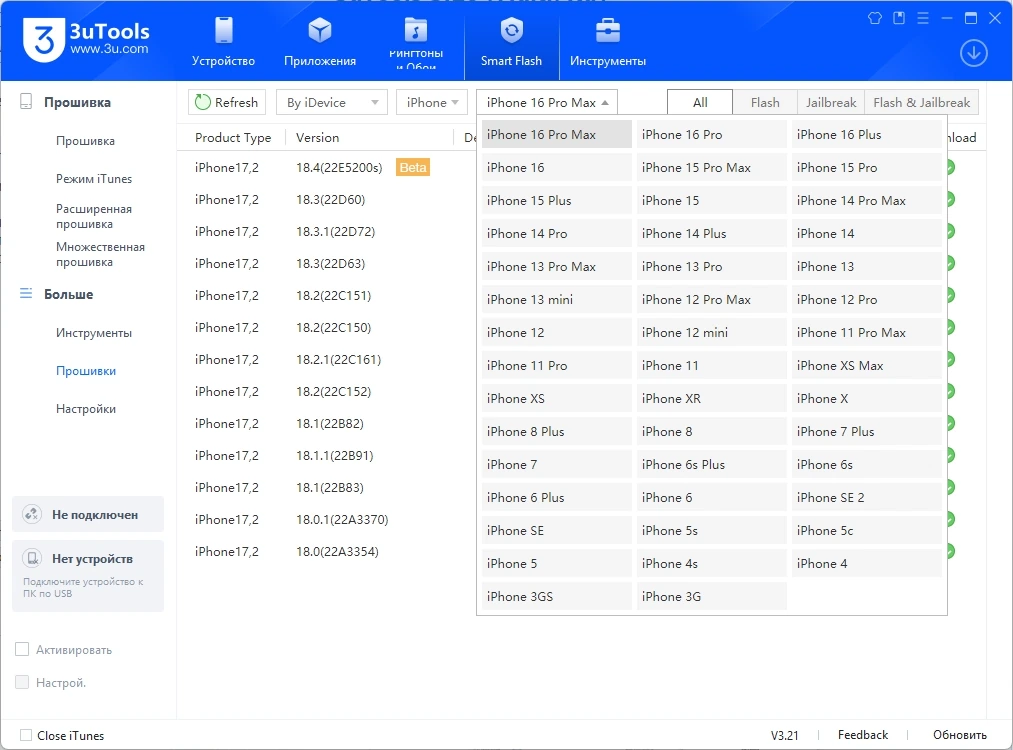
Task: Select the Jailbreak filter tab
Action: tap(831, 102)
